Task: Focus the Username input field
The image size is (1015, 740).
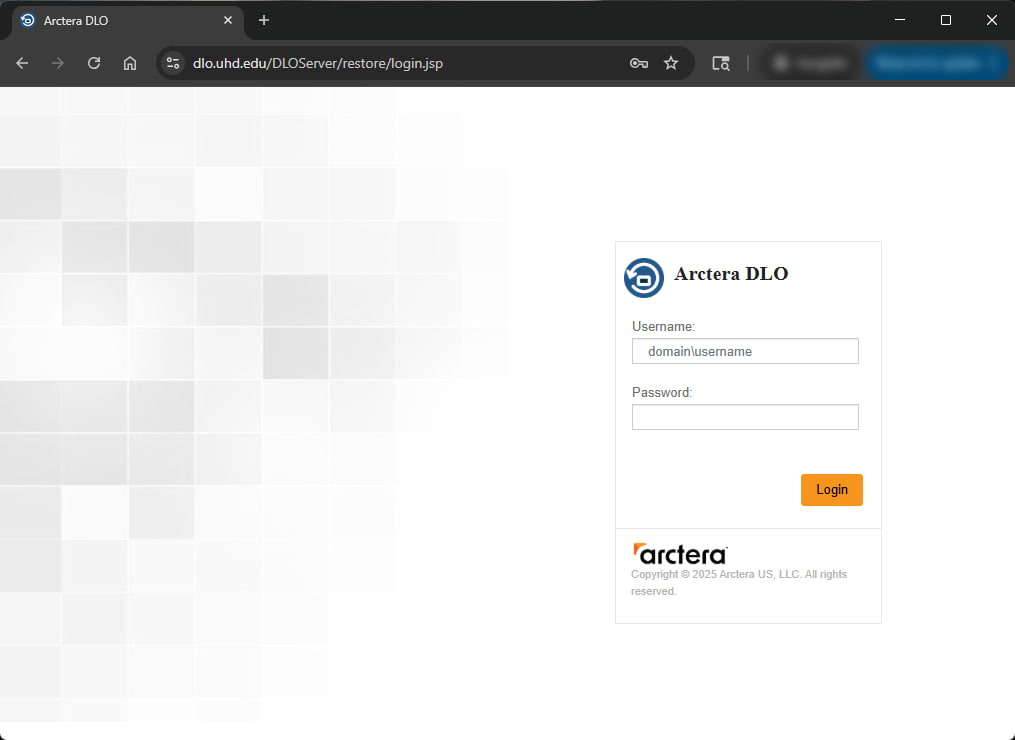Action: coord(745,351)
